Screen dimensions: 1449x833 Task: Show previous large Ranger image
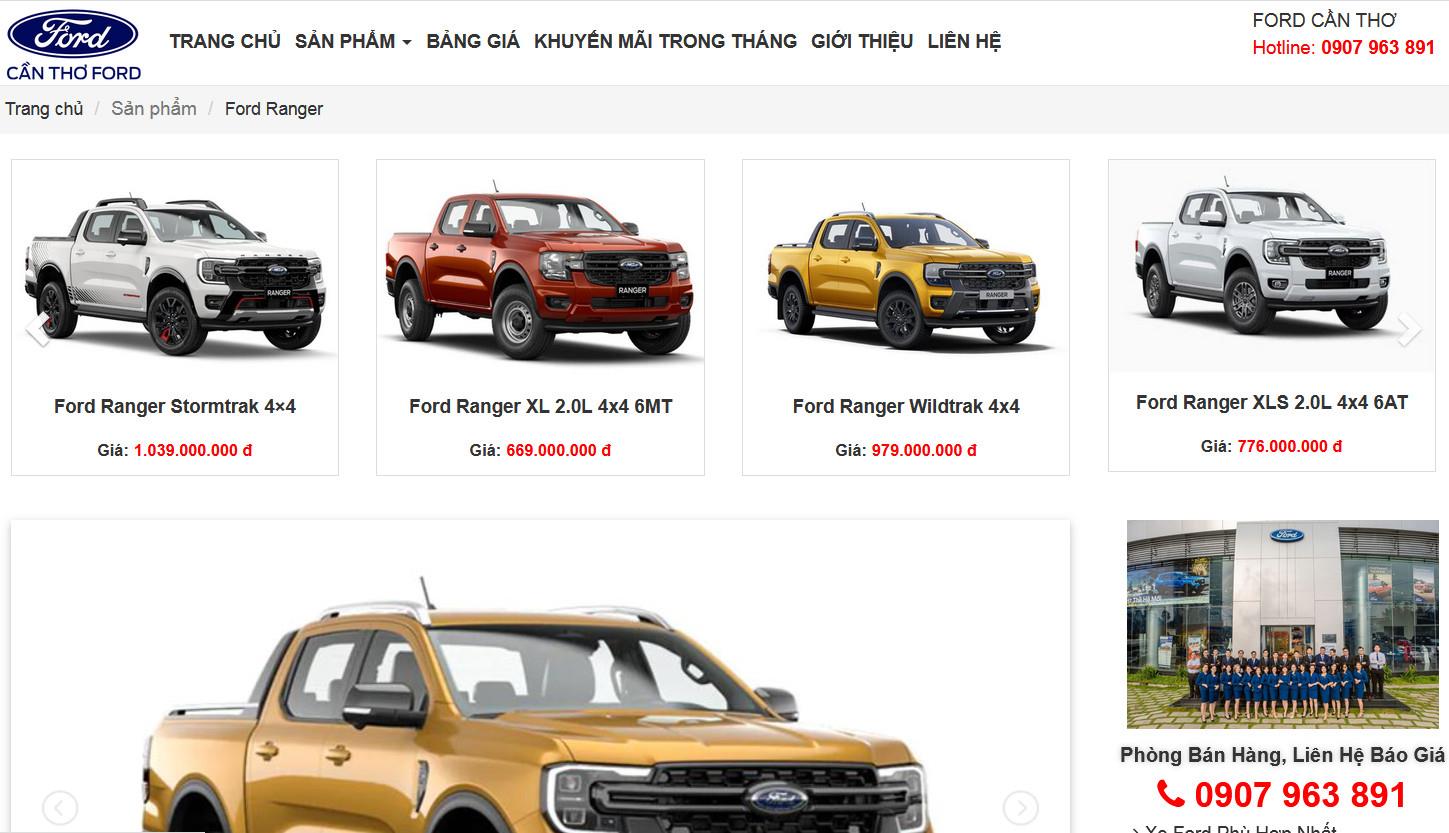(60, 807)
